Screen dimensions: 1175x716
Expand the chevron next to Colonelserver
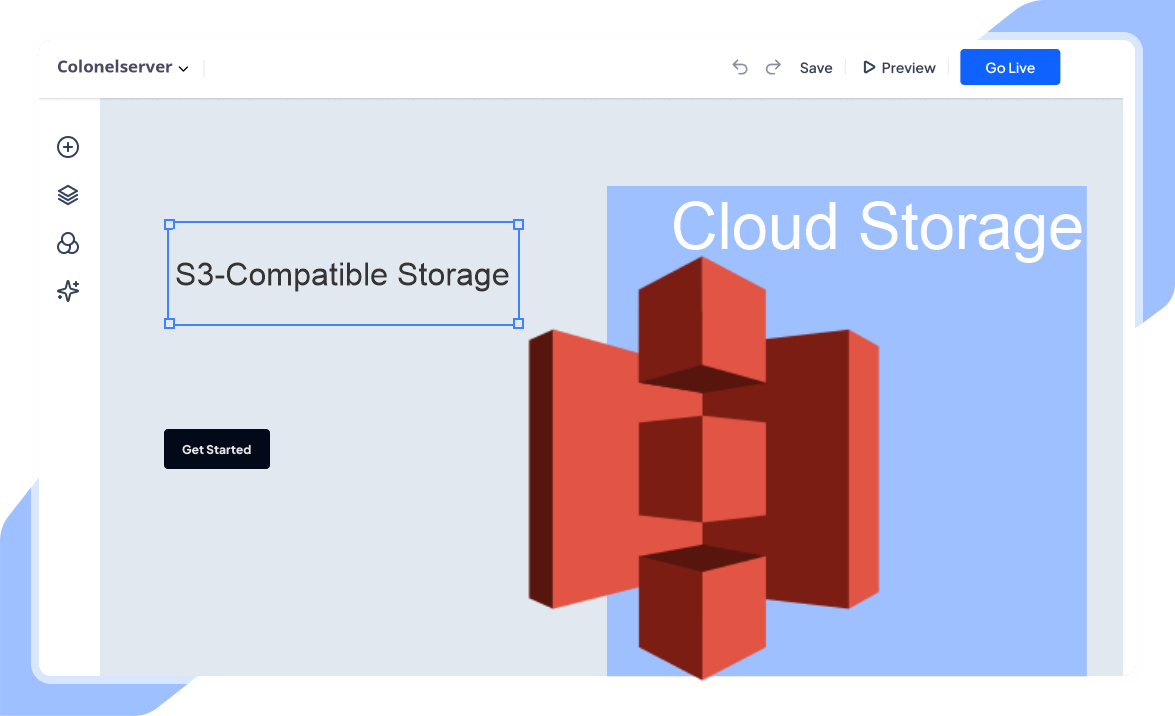184,68
